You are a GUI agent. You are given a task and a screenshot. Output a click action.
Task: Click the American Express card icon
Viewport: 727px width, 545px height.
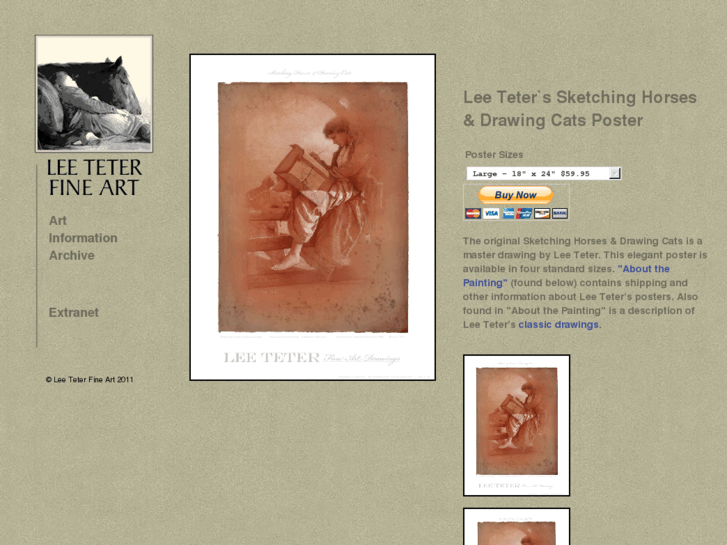[509, 213]
